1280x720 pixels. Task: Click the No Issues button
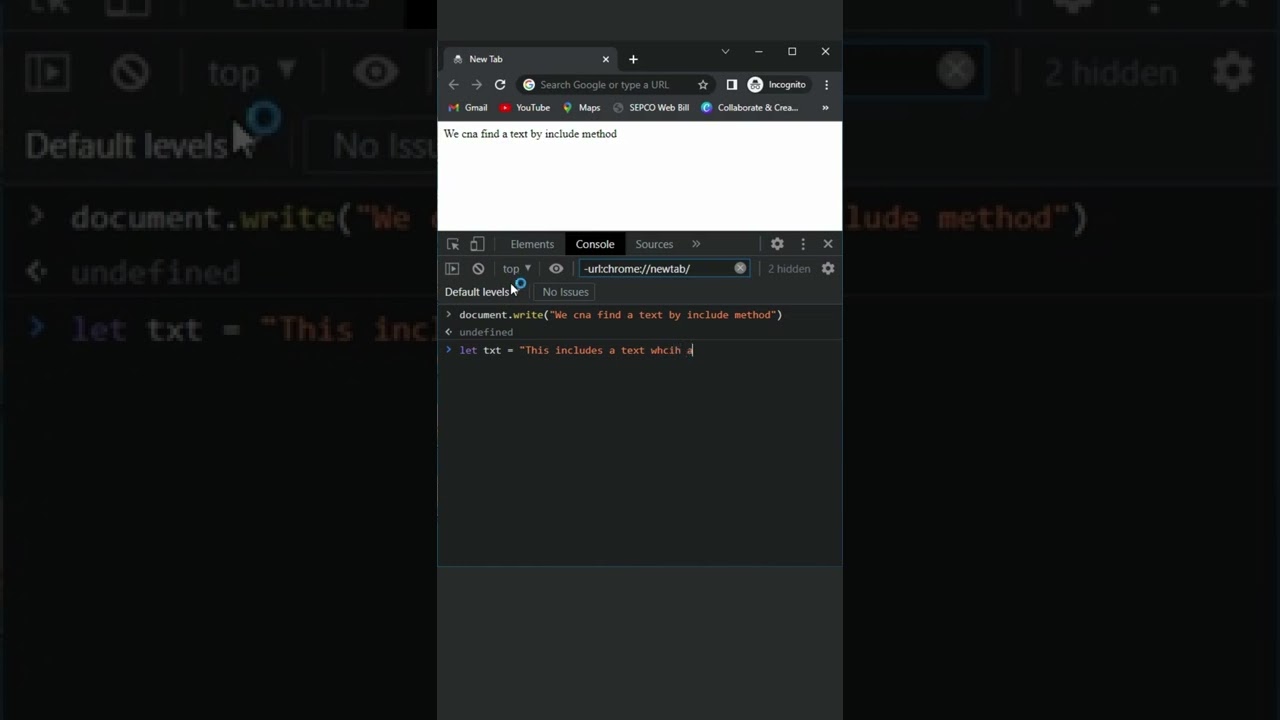pyautogui.click(x=565, y=292)
